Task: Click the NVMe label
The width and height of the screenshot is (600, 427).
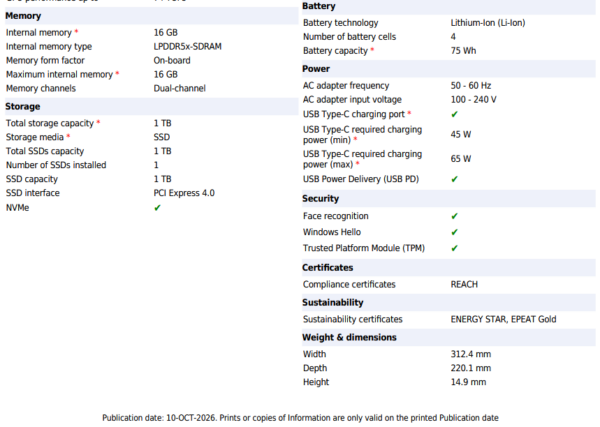Action: click(x=18, y=208)
